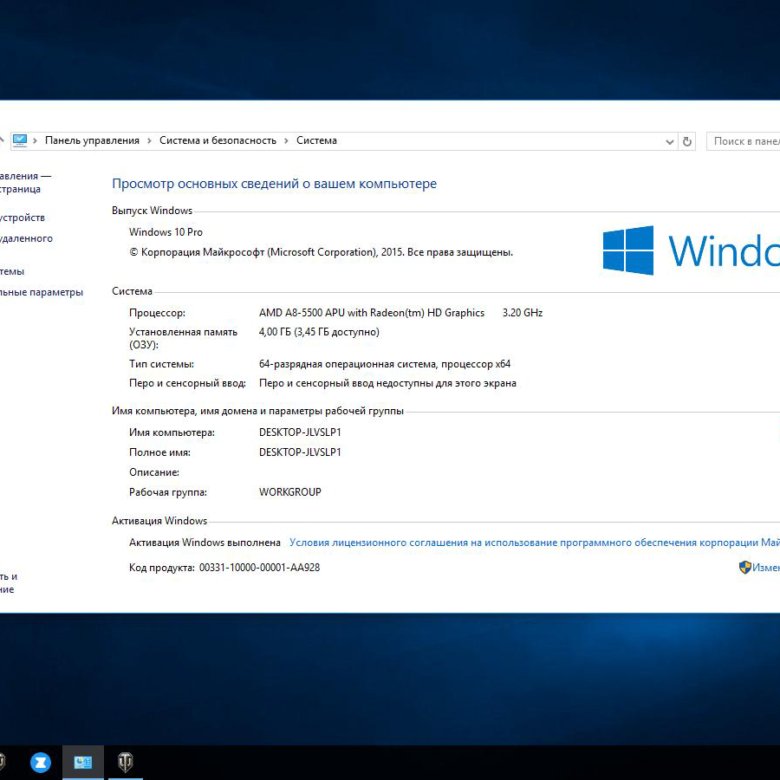Launch World of Tanks from the taskbar
The width and height of the screenshot is (780, 780).
(125, 762)
